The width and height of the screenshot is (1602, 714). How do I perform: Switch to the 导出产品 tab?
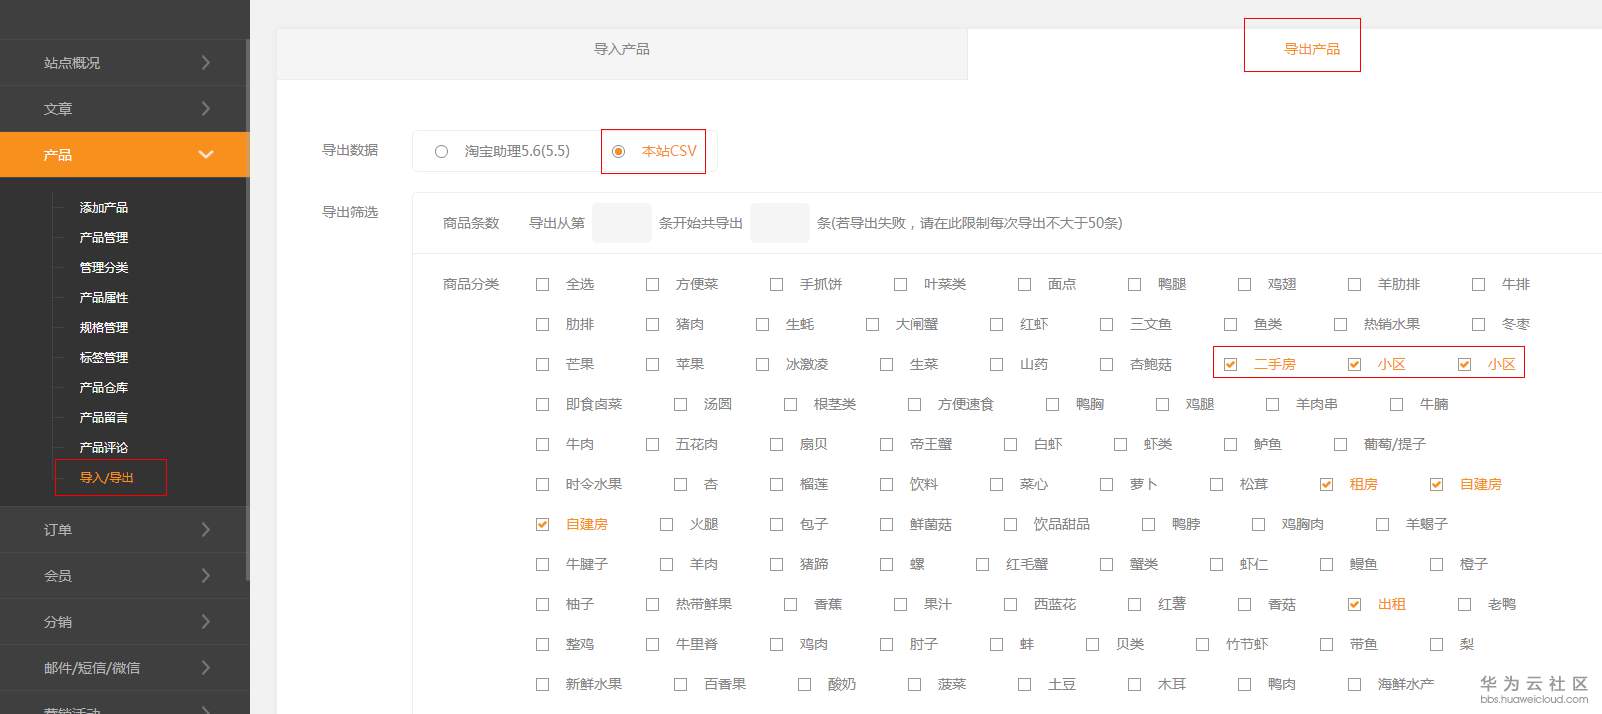pyautogui.click(x=1312, y=49)
